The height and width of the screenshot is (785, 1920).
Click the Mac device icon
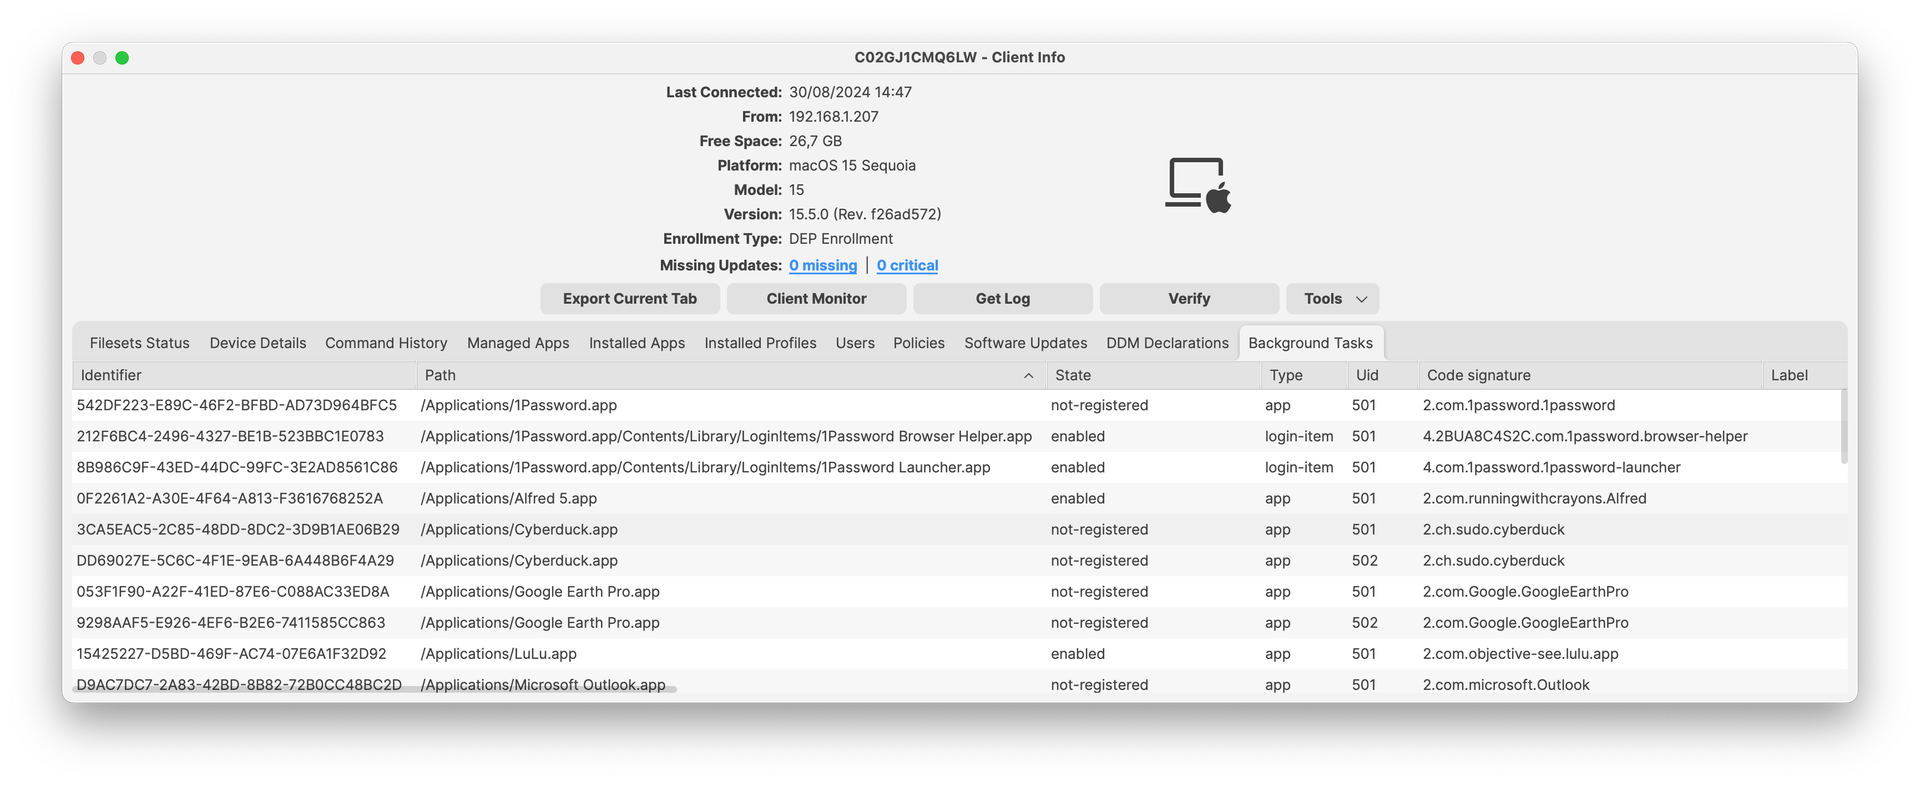point(1197,185)
